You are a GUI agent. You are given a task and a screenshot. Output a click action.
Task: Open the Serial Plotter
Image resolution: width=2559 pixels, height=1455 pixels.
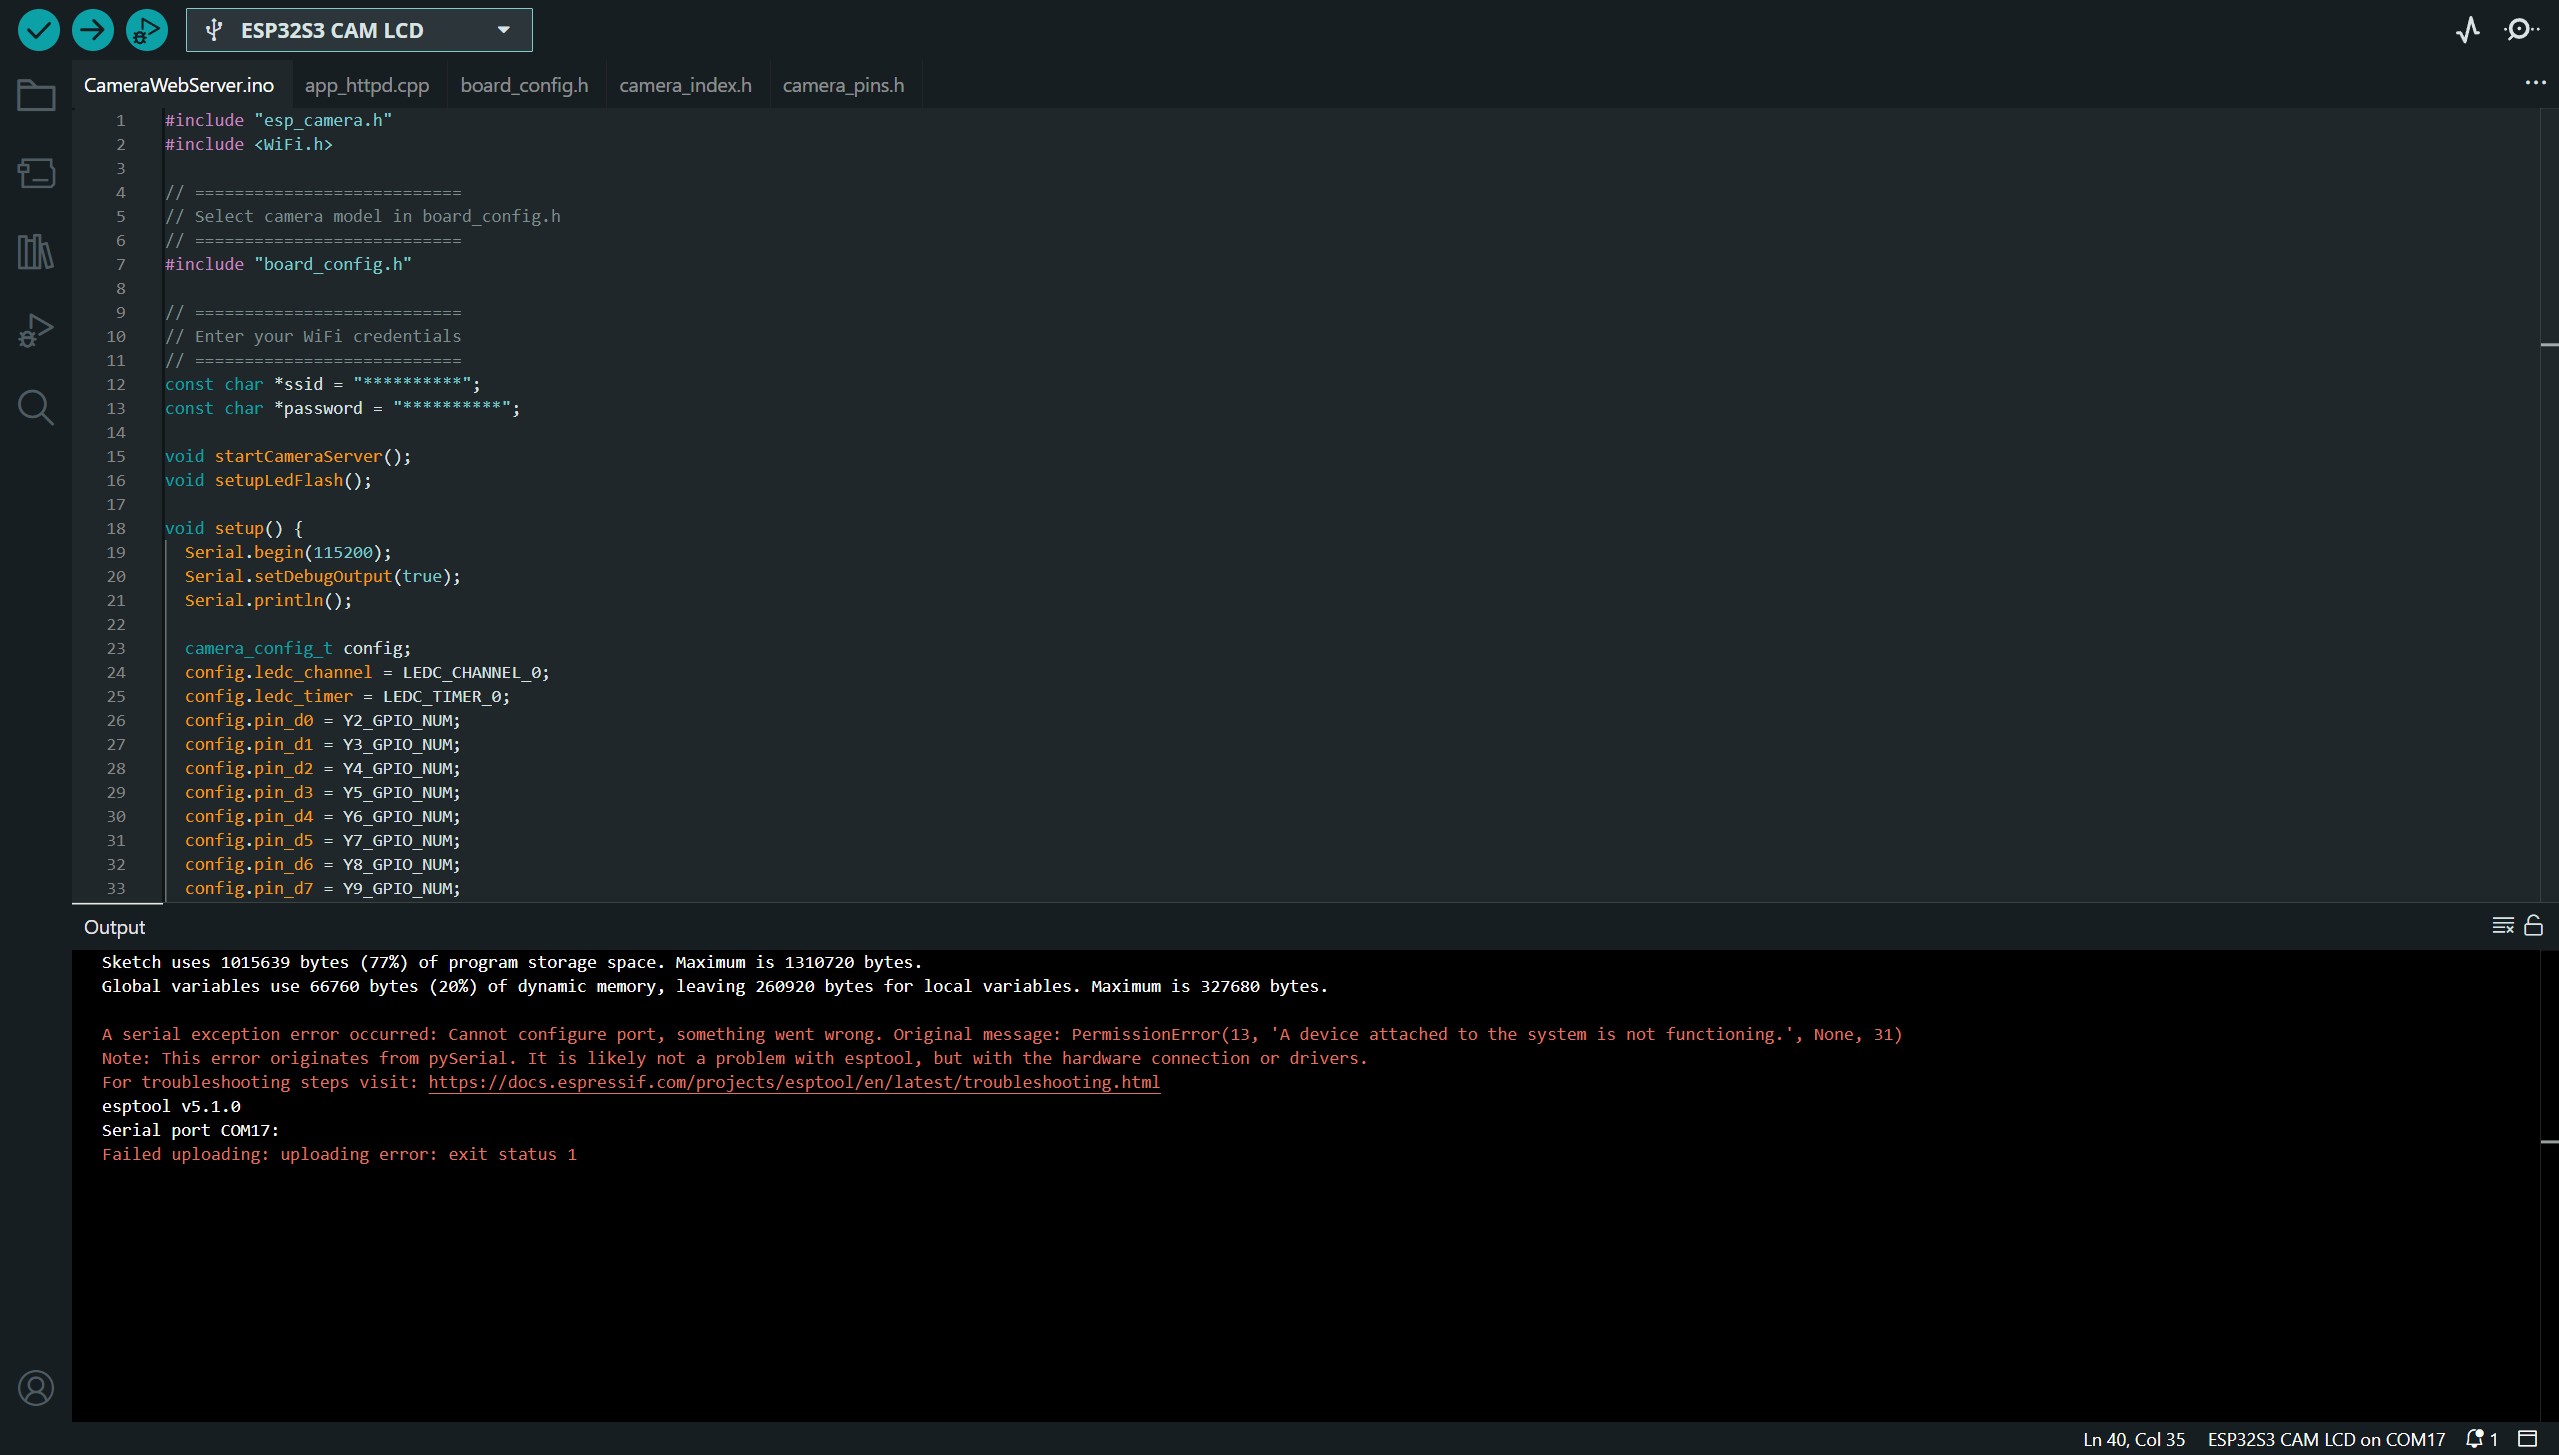(x=2467, y=29)
